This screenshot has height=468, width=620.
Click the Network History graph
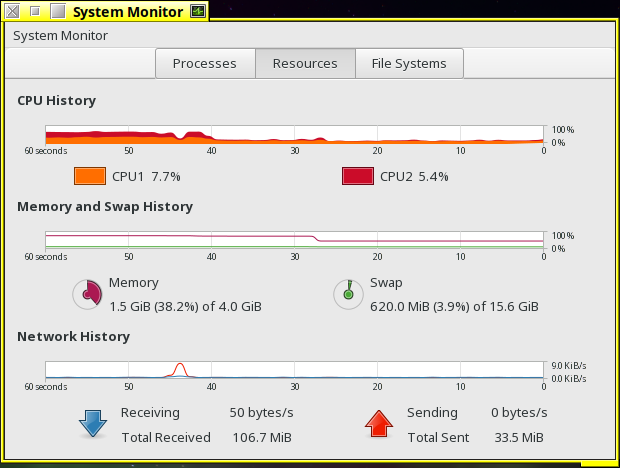(x=295, y=370)
